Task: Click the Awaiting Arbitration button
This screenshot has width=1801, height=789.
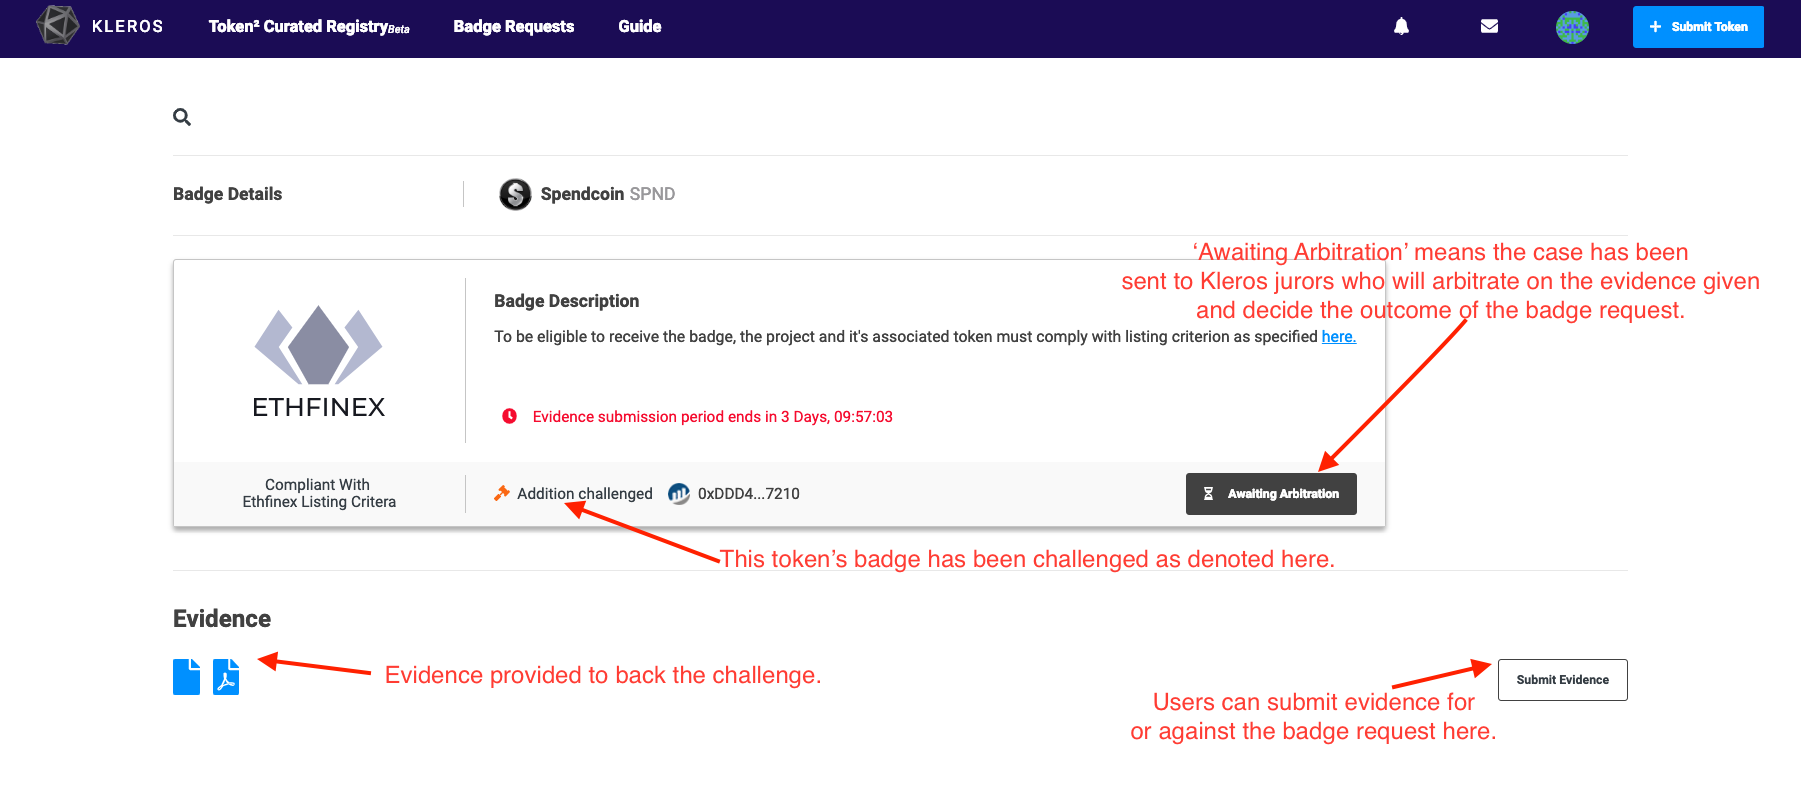Action: click(1271, 494)
